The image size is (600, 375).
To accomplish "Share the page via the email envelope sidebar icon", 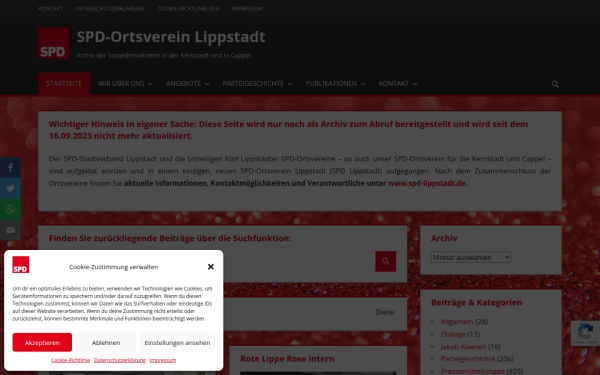I will tap(10, 230).
